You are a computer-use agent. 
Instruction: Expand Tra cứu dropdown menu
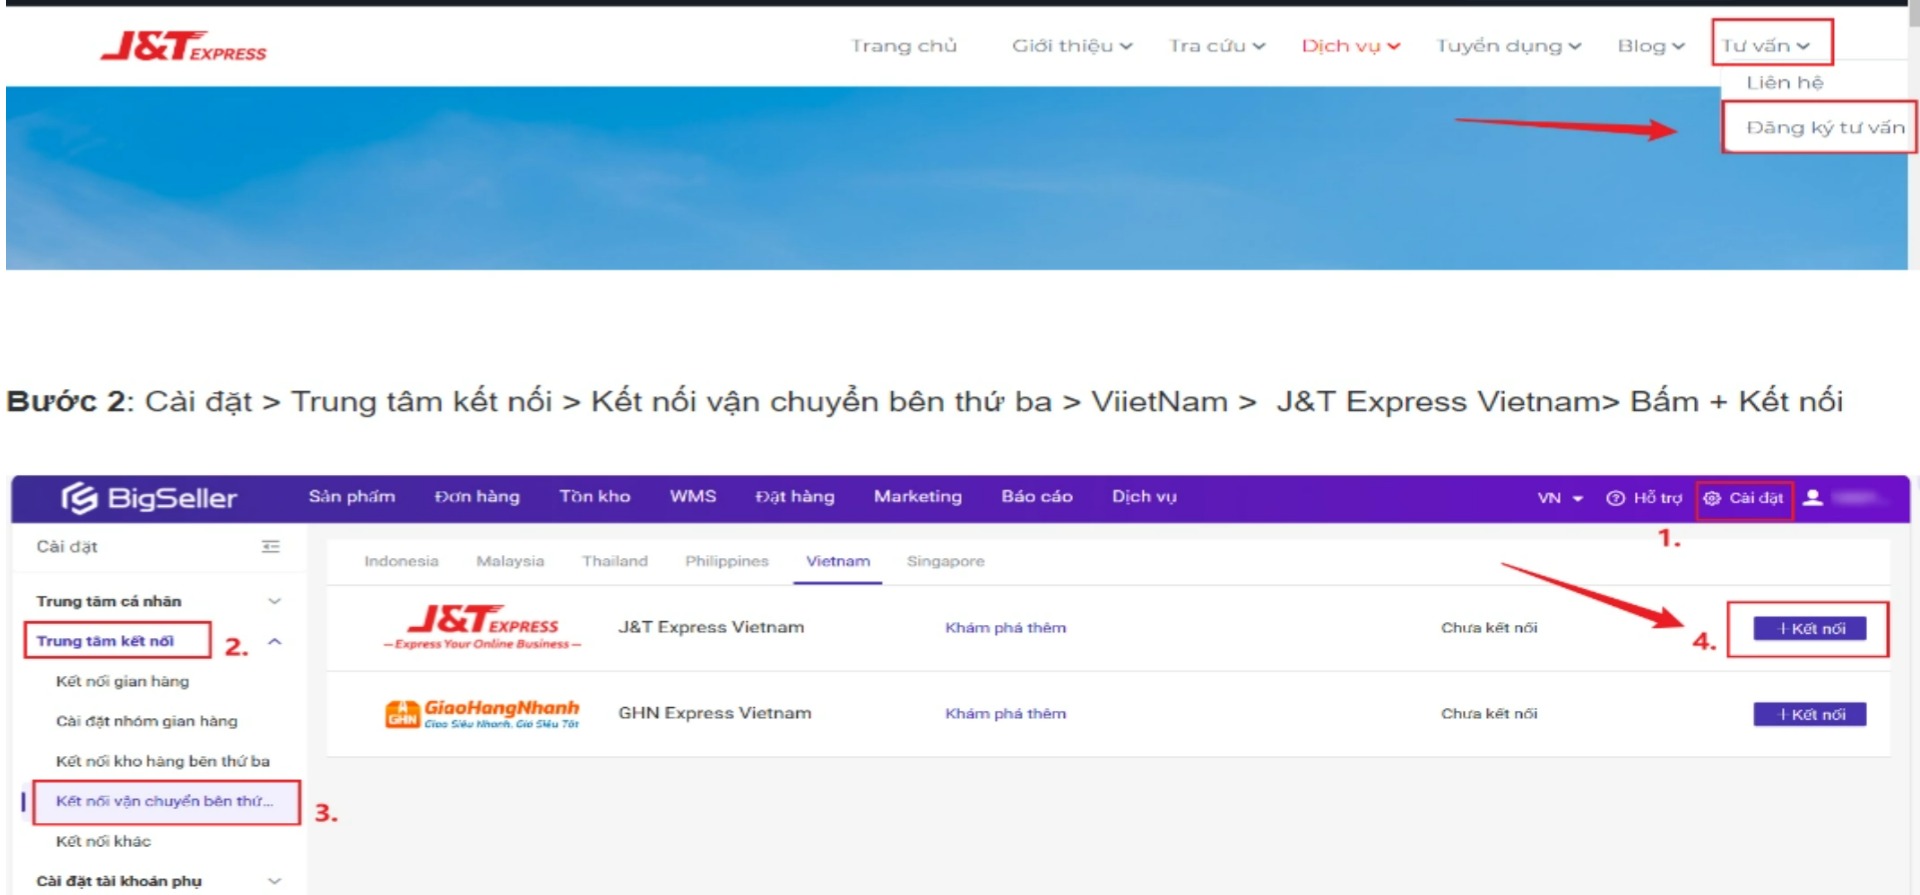click(x=1217, y=46)
